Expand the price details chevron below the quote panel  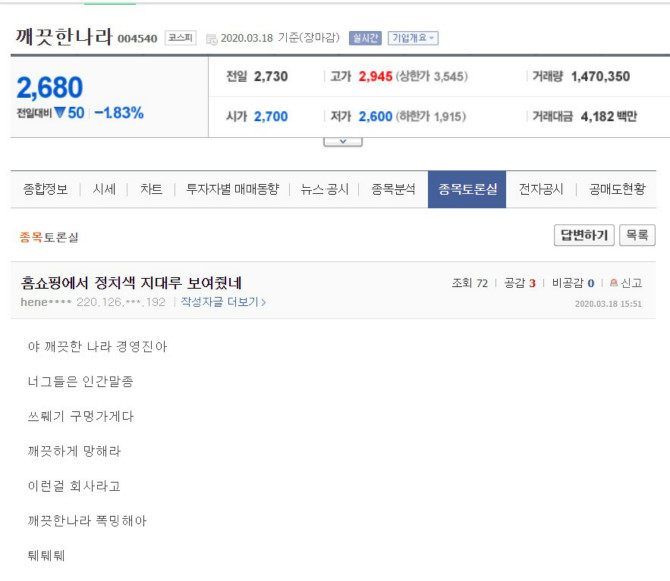pyautogui.click(x=343, y=142)
